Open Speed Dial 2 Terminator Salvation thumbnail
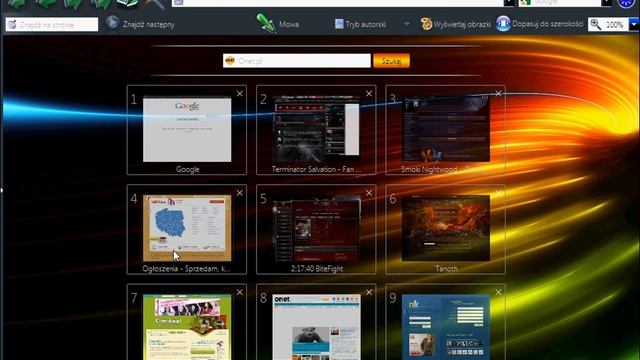 tap(316, 129)
